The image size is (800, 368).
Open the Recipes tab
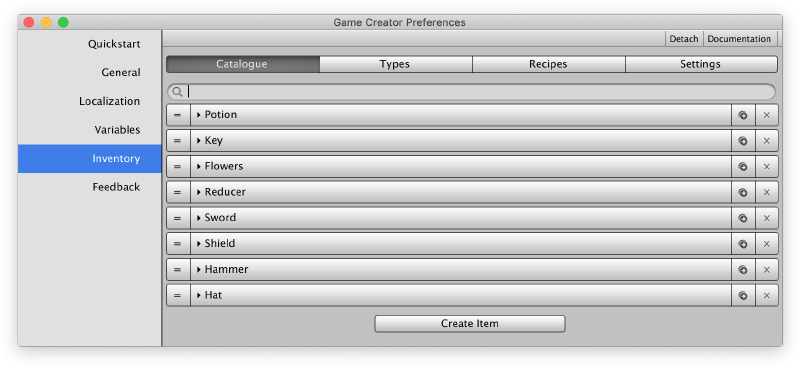[x=549, y=64]
